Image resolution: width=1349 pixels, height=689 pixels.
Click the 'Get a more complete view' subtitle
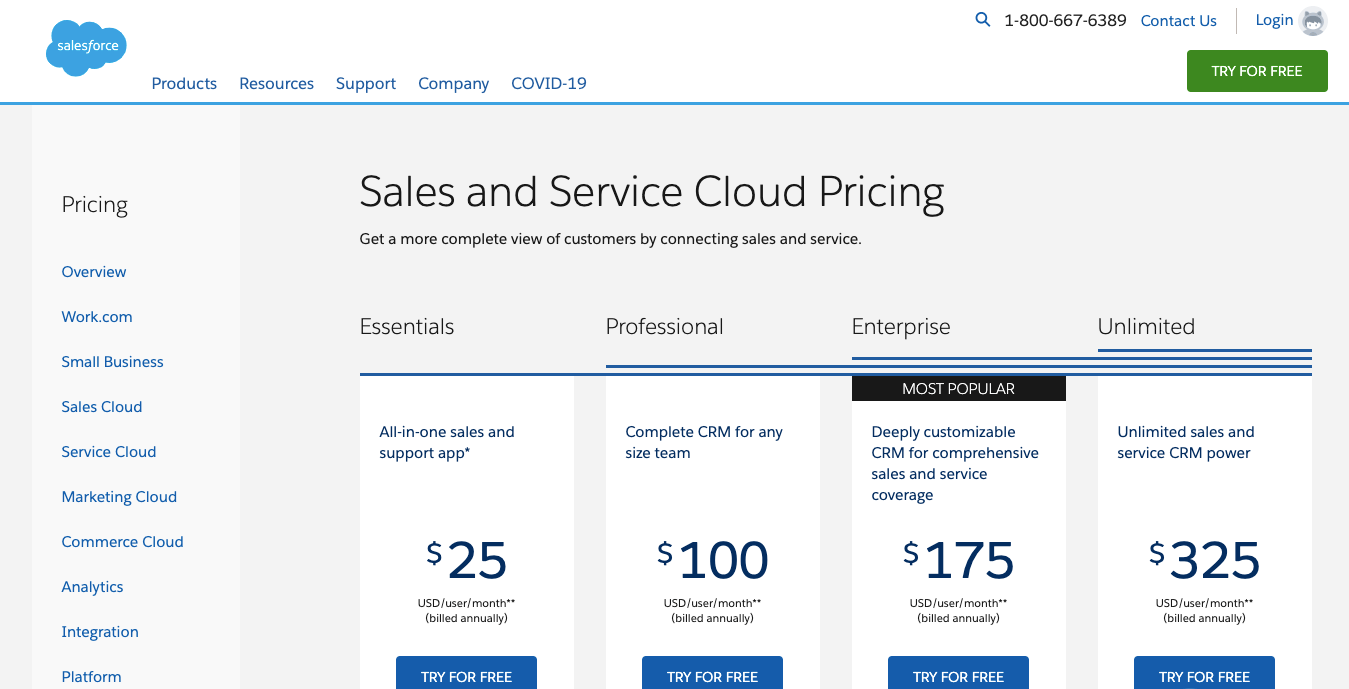pyautogui.click(x=610, y=239)
